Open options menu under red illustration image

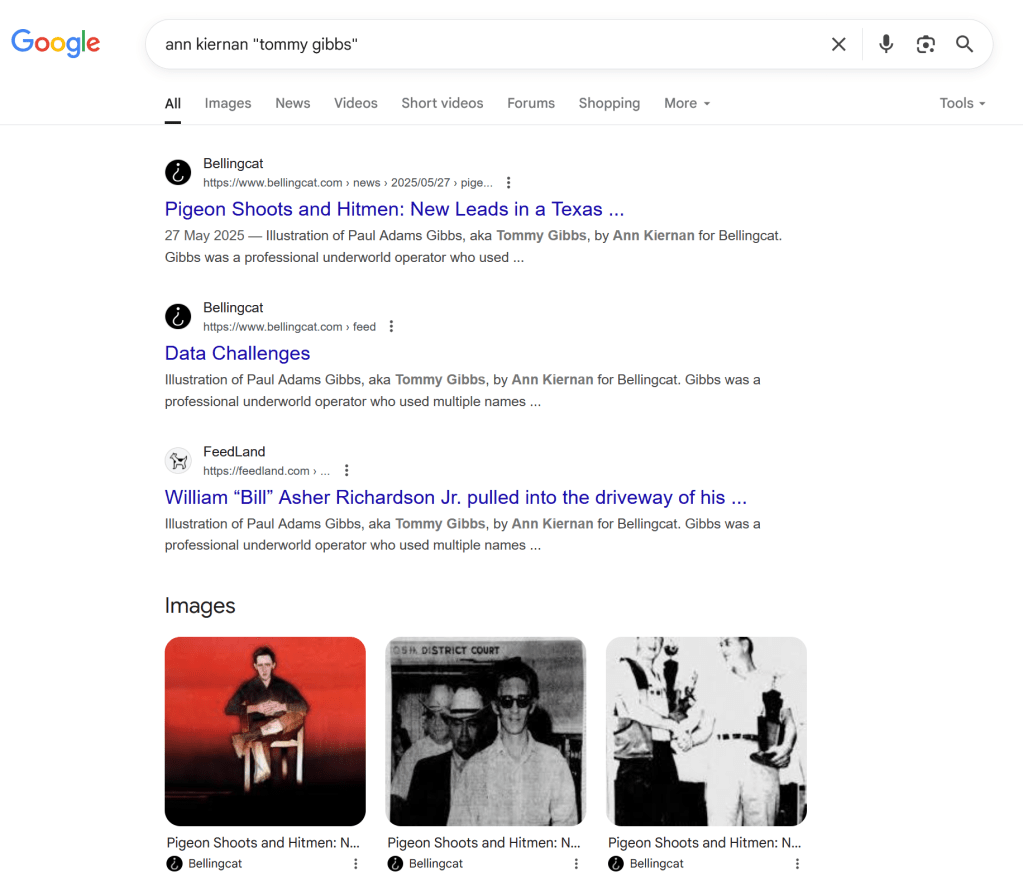pyautogui.click(x=355, y=864)
